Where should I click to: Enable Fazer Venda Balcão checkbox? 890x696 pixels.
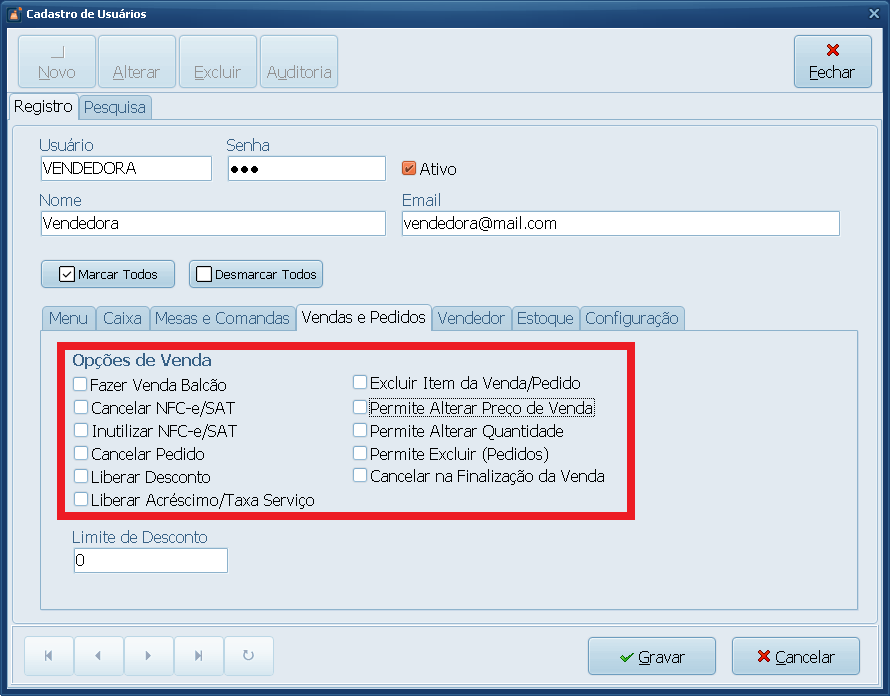[80, 384]
